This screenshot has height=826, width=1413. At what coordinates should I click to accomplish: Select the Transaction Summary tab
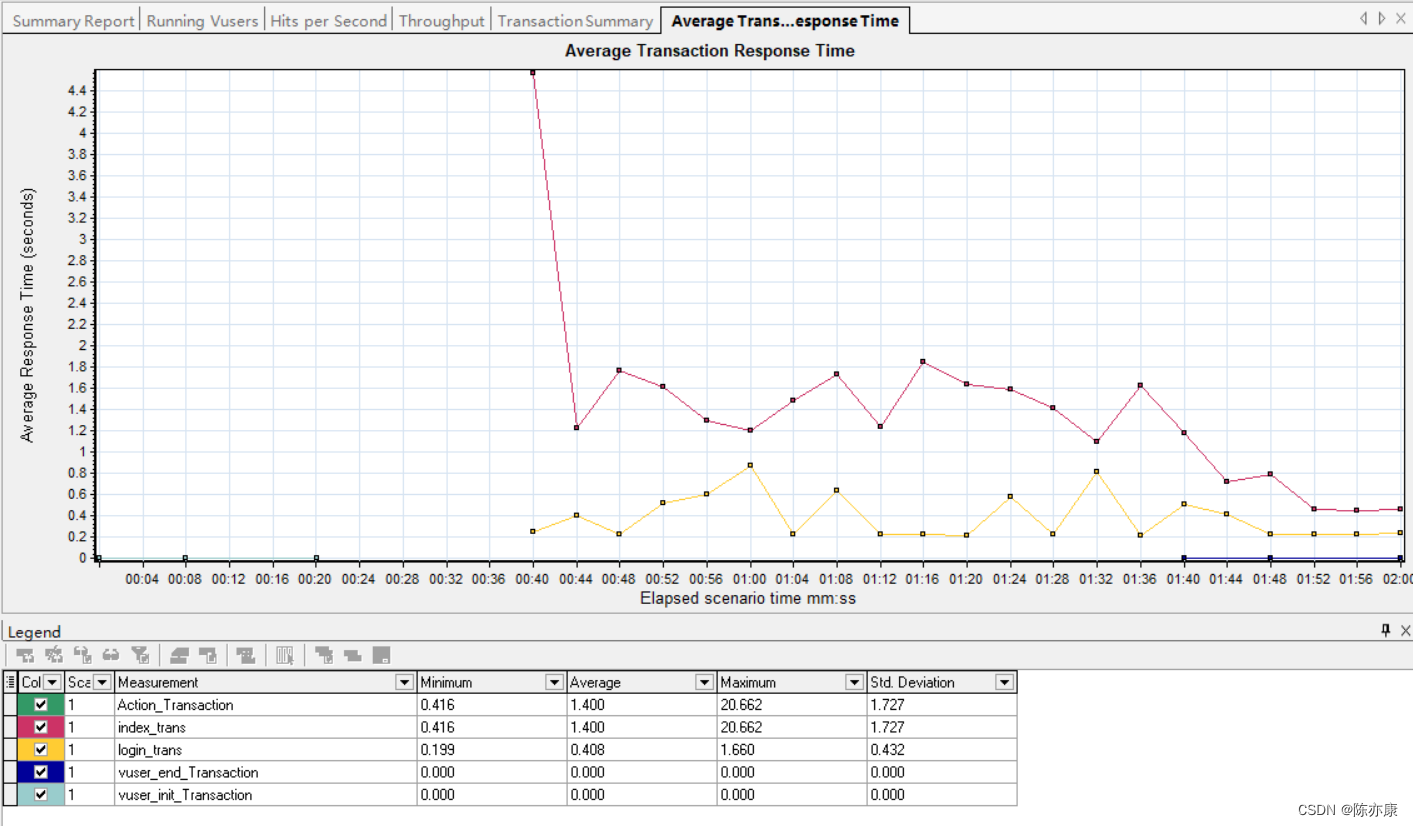575,21
